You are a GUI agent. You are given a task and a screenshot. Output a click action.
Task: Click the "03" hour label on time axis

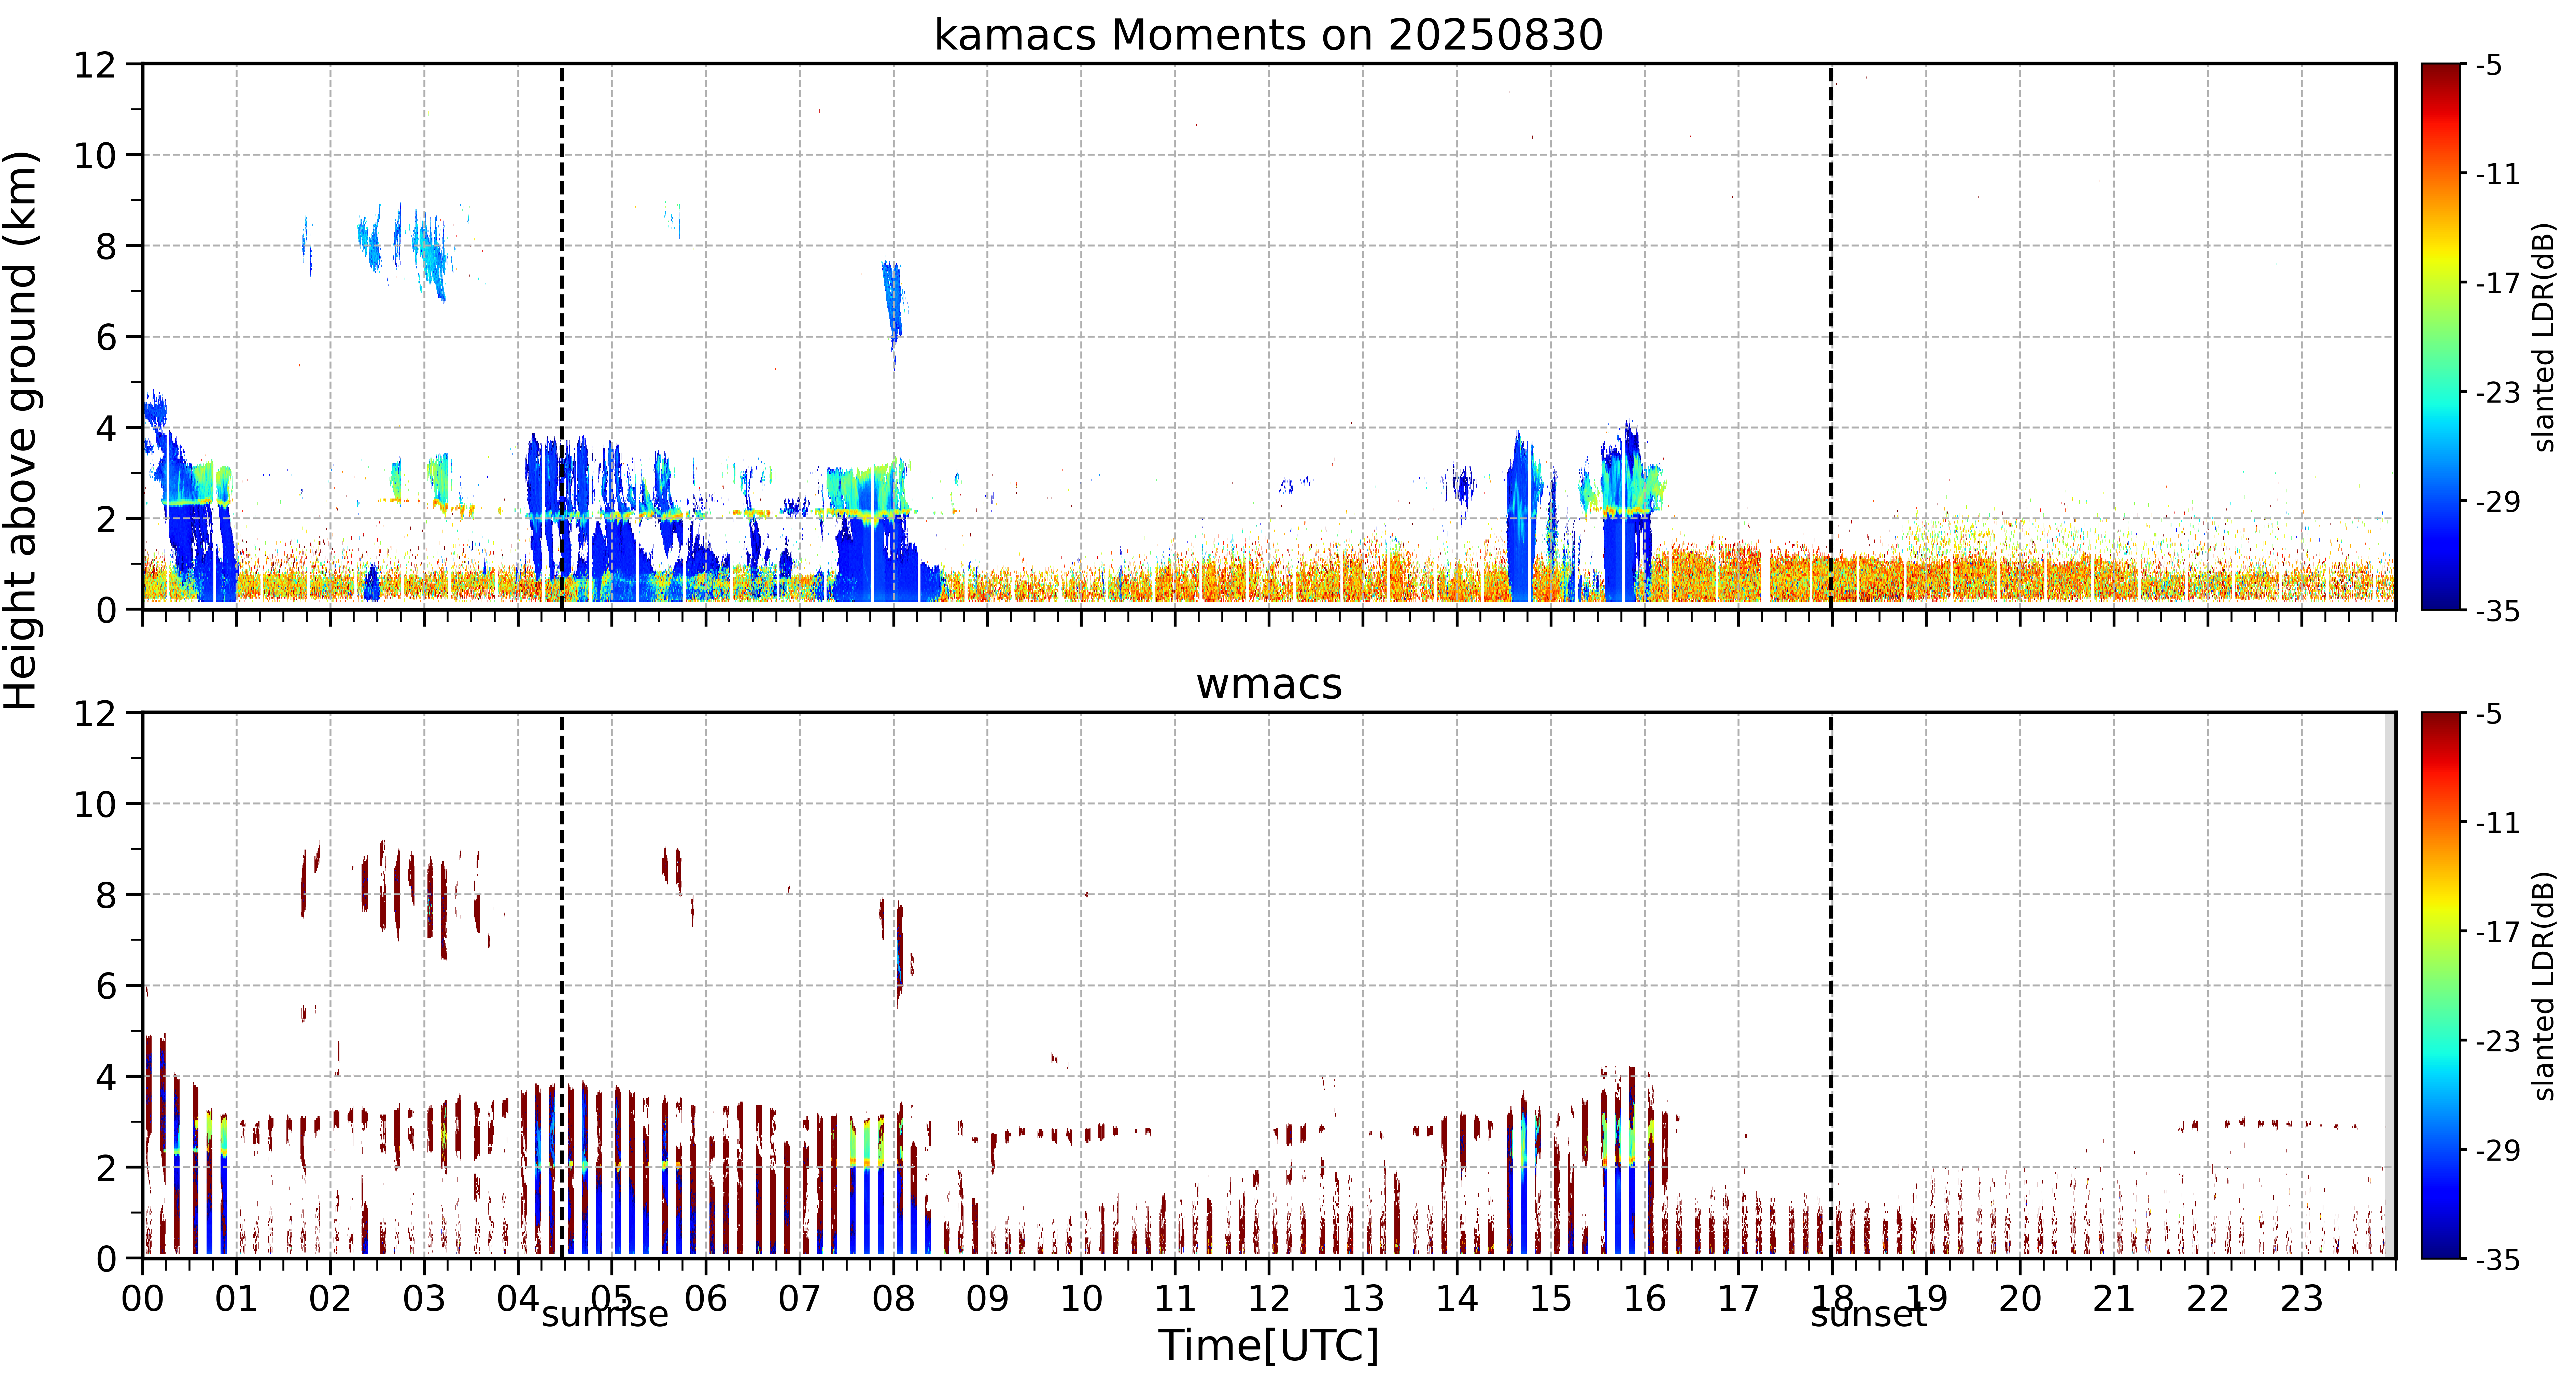[424, 1299]
